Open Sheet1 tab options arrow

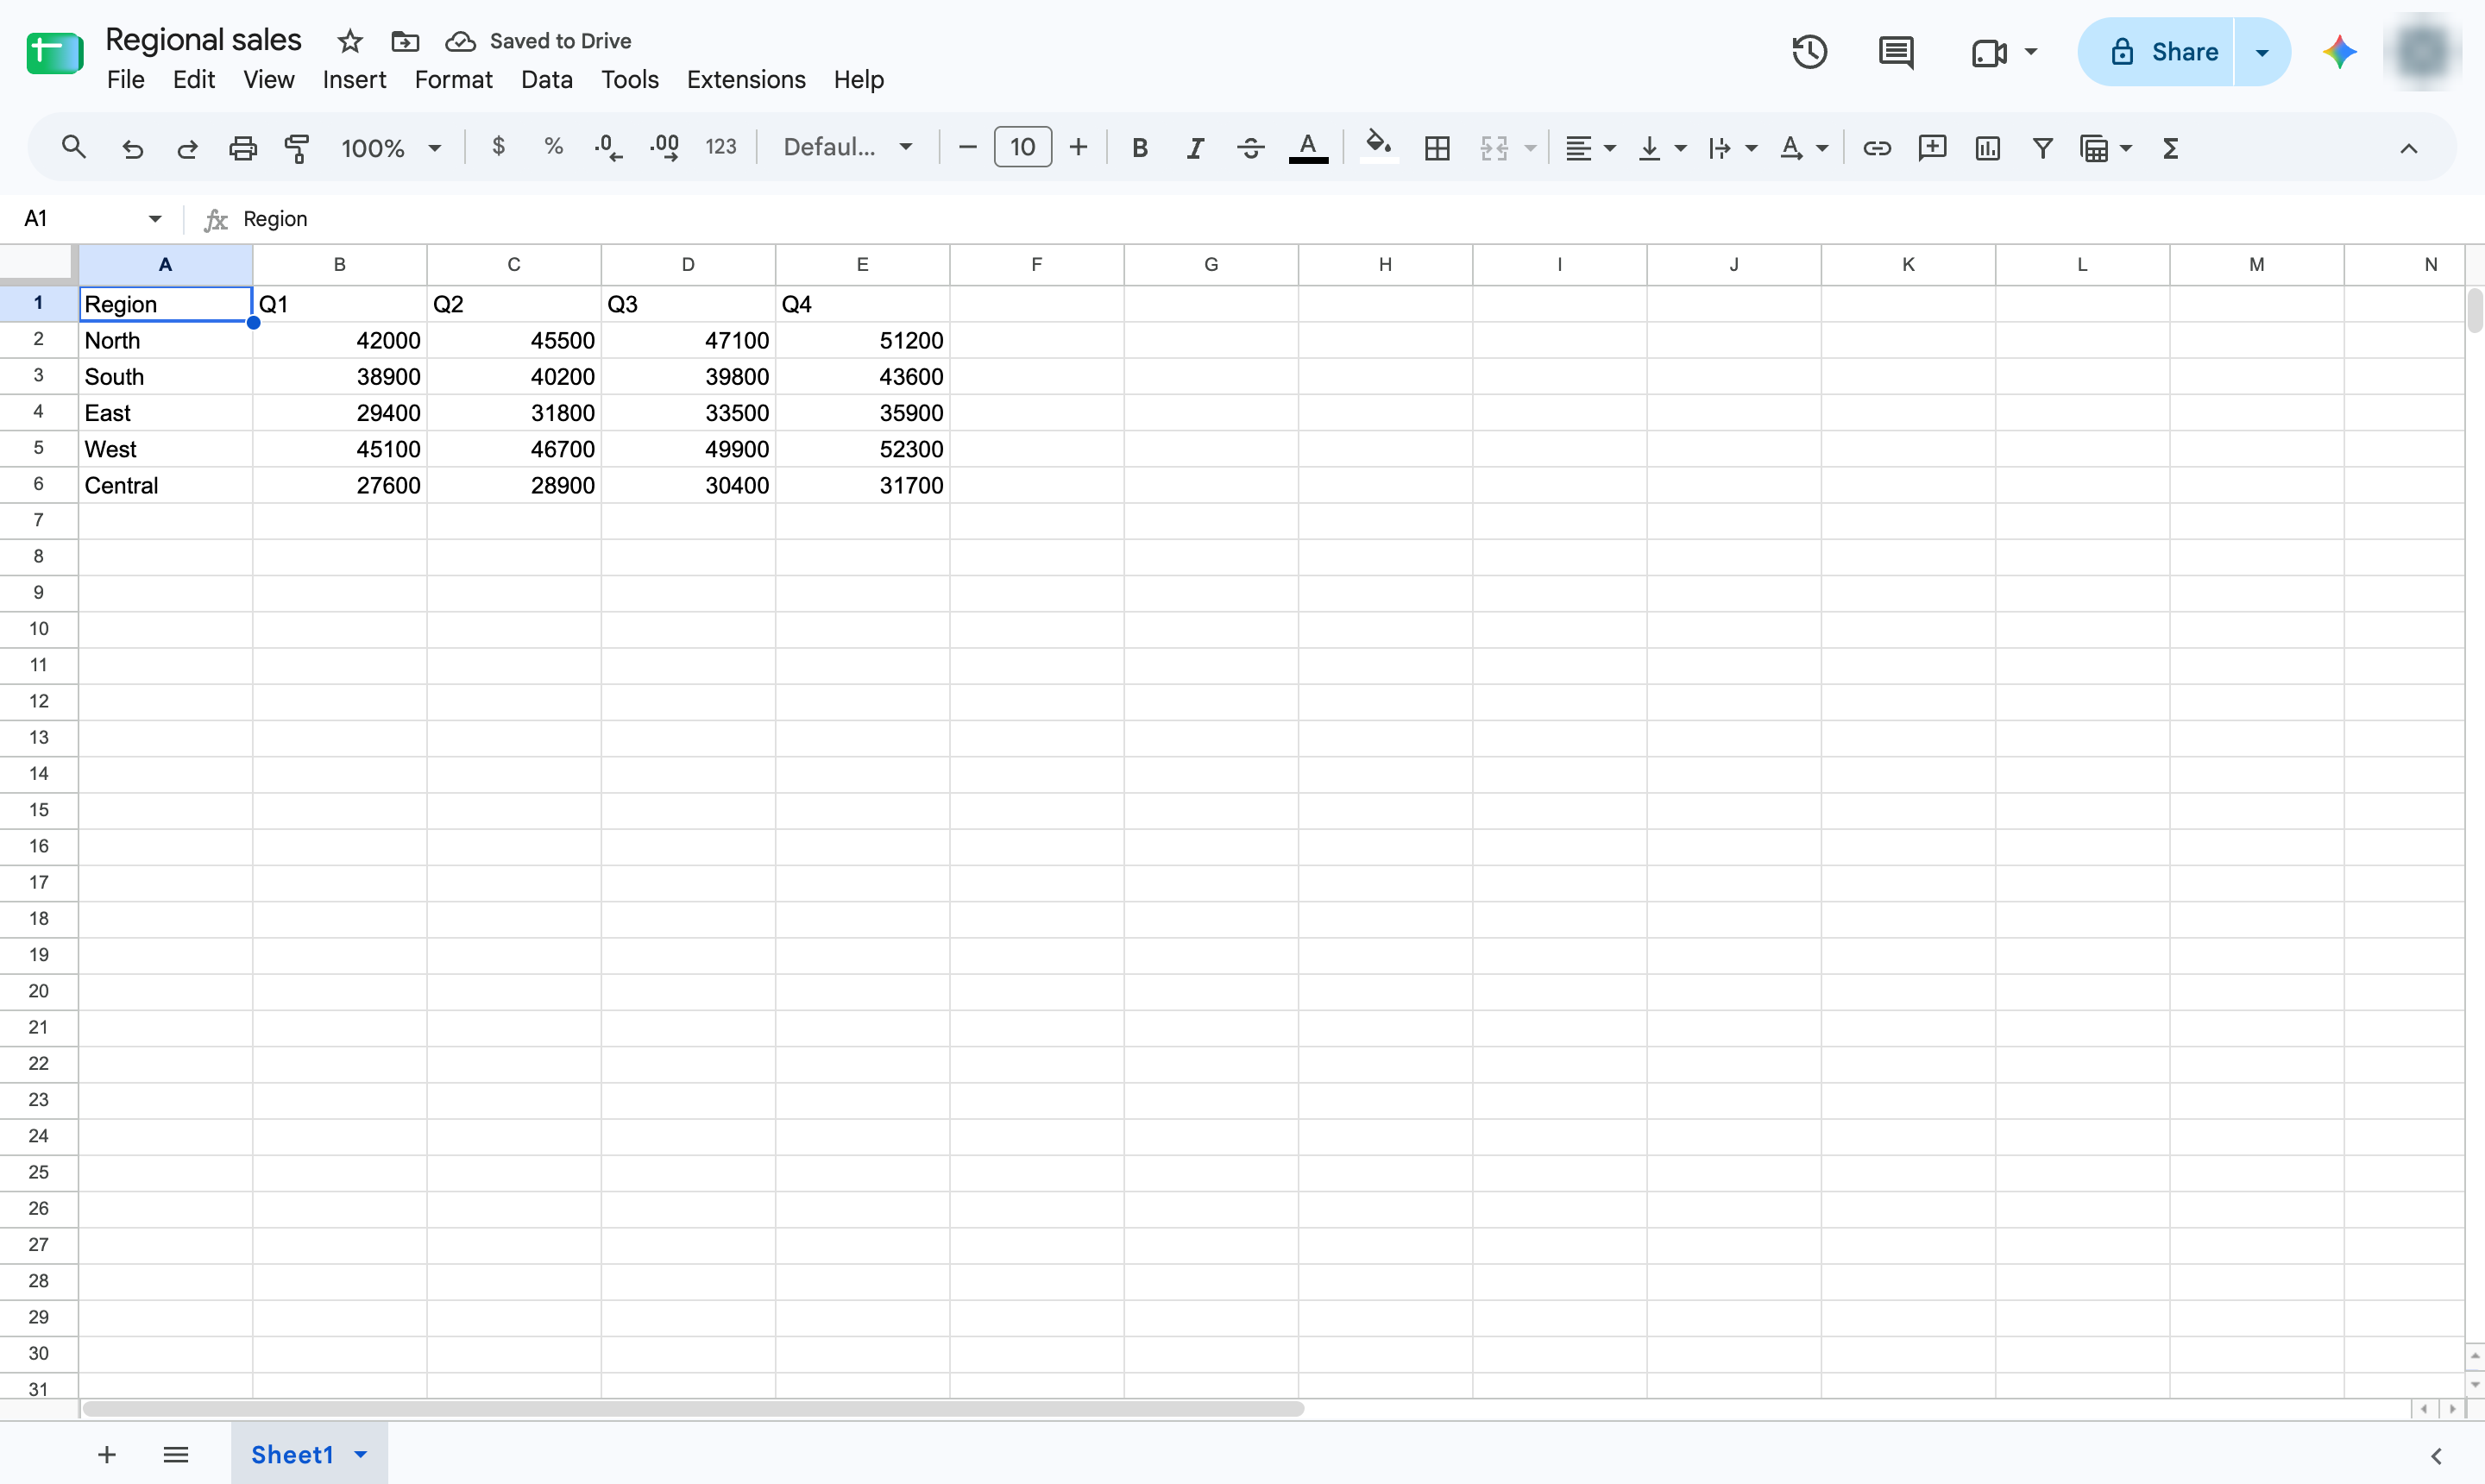pos(361,1455)
